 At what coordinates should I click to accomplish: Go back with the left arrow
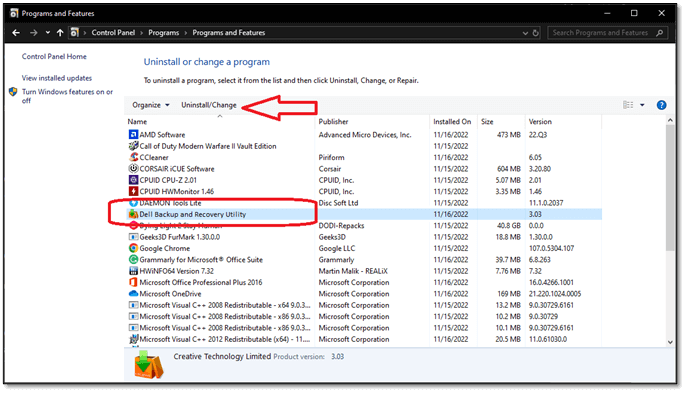16,33
